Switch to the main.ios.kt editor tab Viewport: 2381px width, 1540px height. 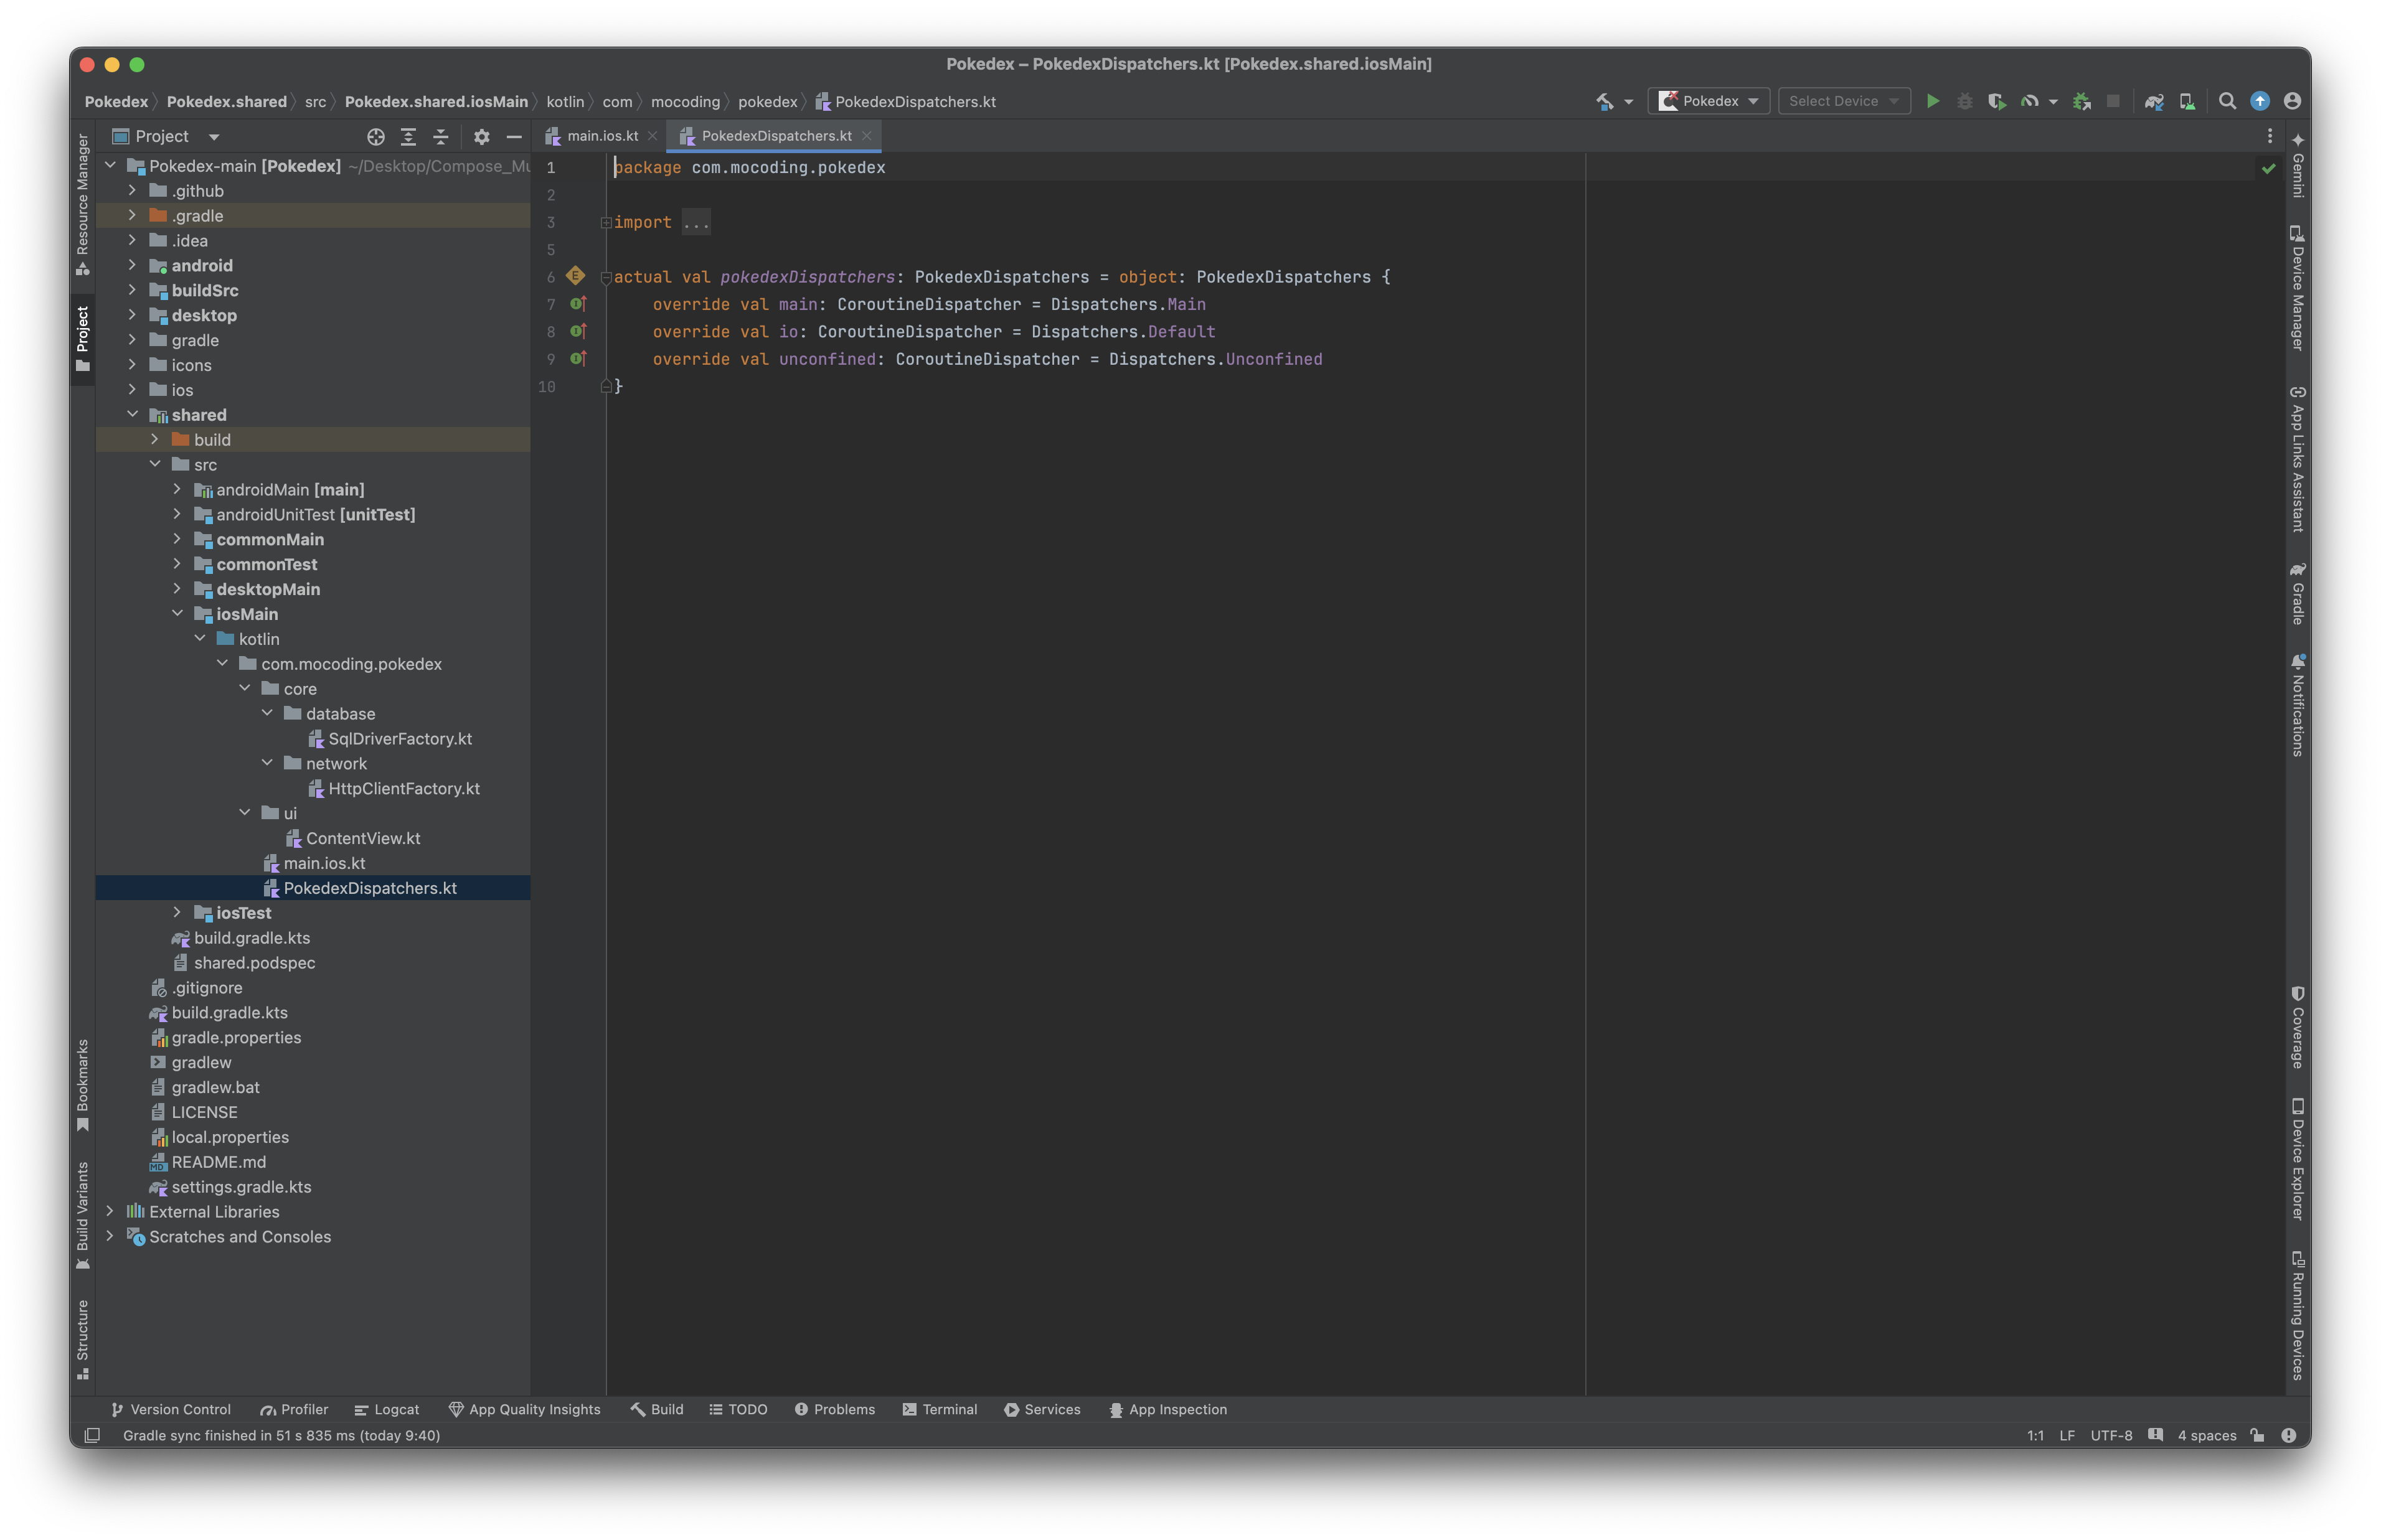pyautogui.click(x=602, y=136)
